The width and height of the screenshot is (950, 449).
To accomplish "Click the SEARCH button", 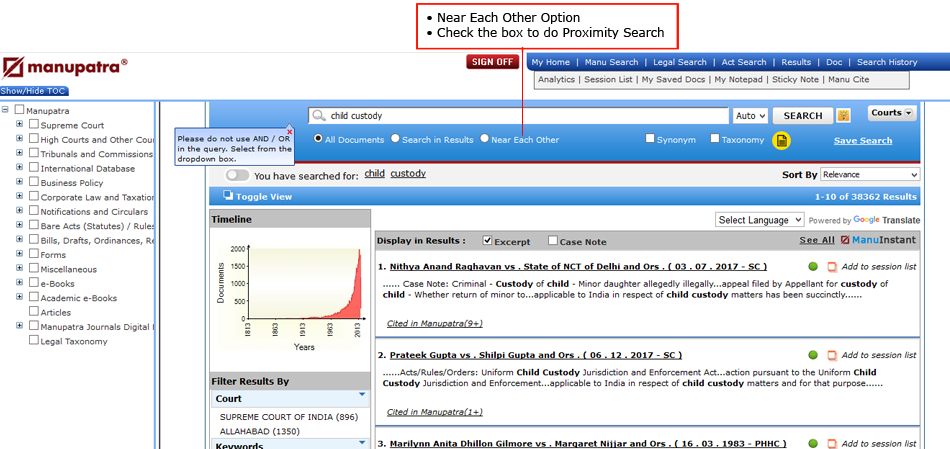I will [x=803, y=115].
